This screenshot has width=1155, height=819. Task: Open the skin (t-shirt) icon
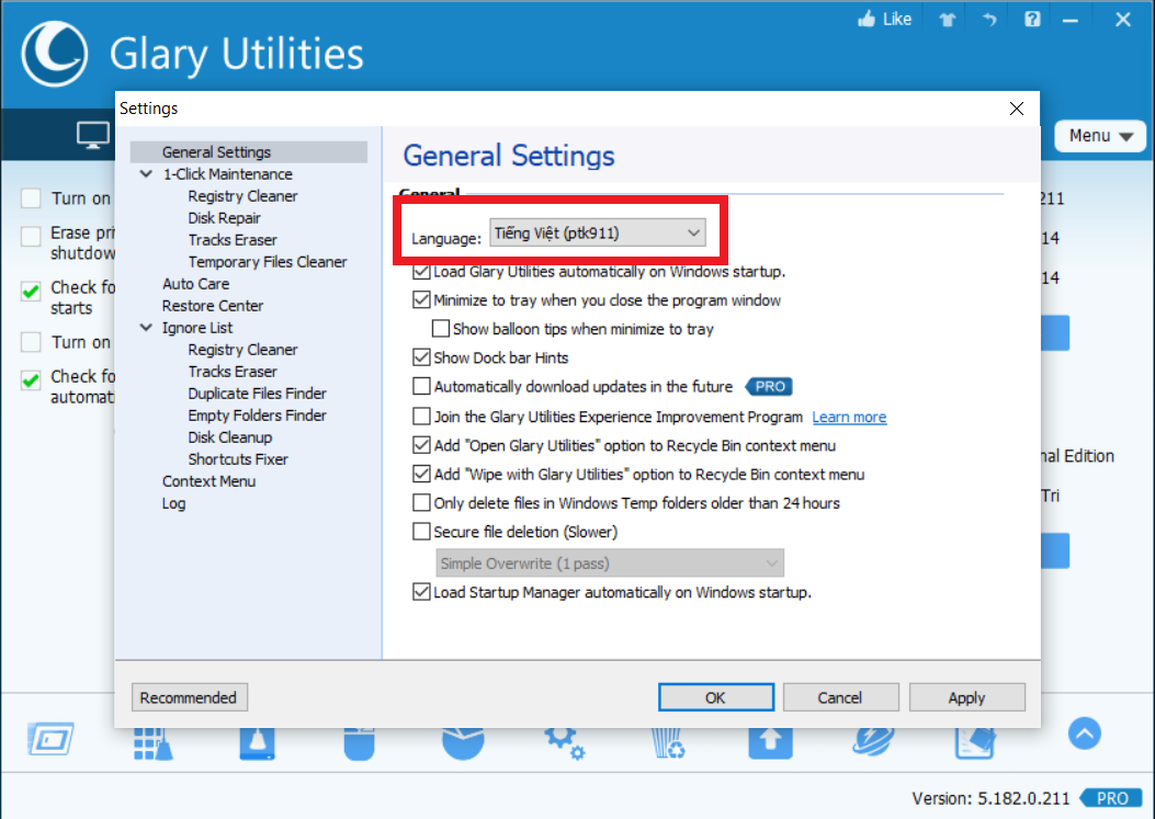(x=946, y=20)
